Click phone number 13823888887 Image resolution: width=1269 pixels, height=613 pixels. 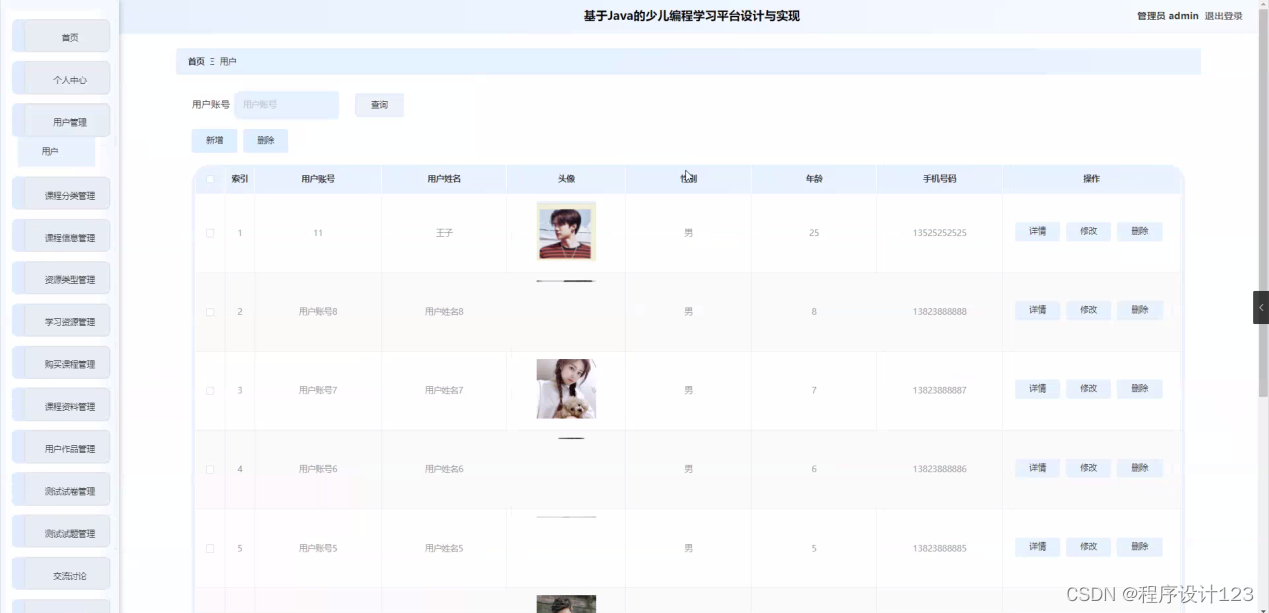940,391
